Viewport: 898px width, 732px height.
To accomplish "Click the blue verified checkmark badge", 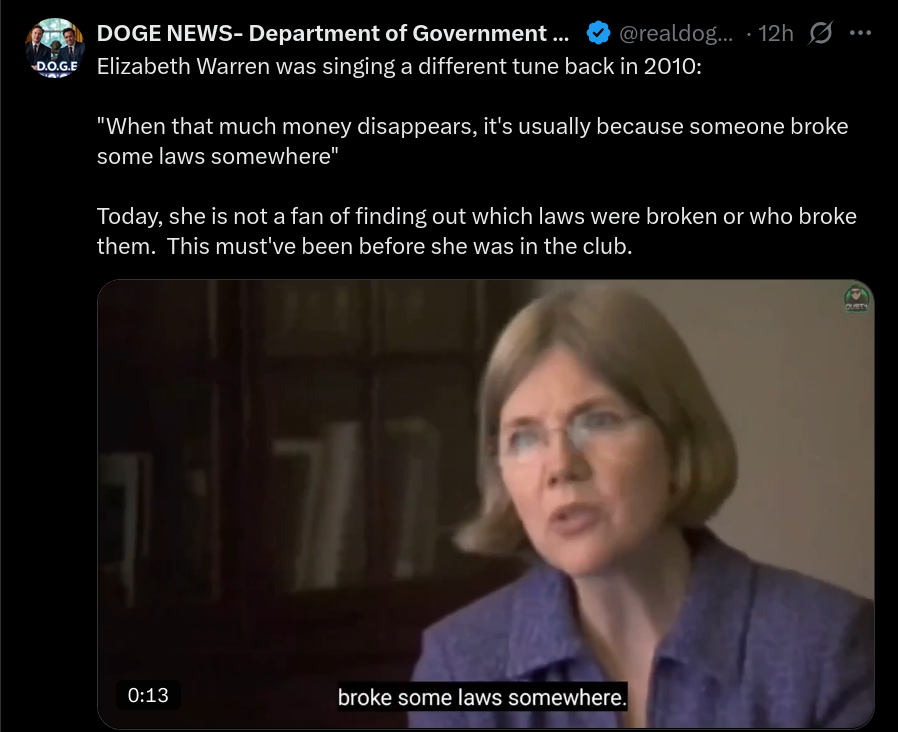I will point(598,33).
